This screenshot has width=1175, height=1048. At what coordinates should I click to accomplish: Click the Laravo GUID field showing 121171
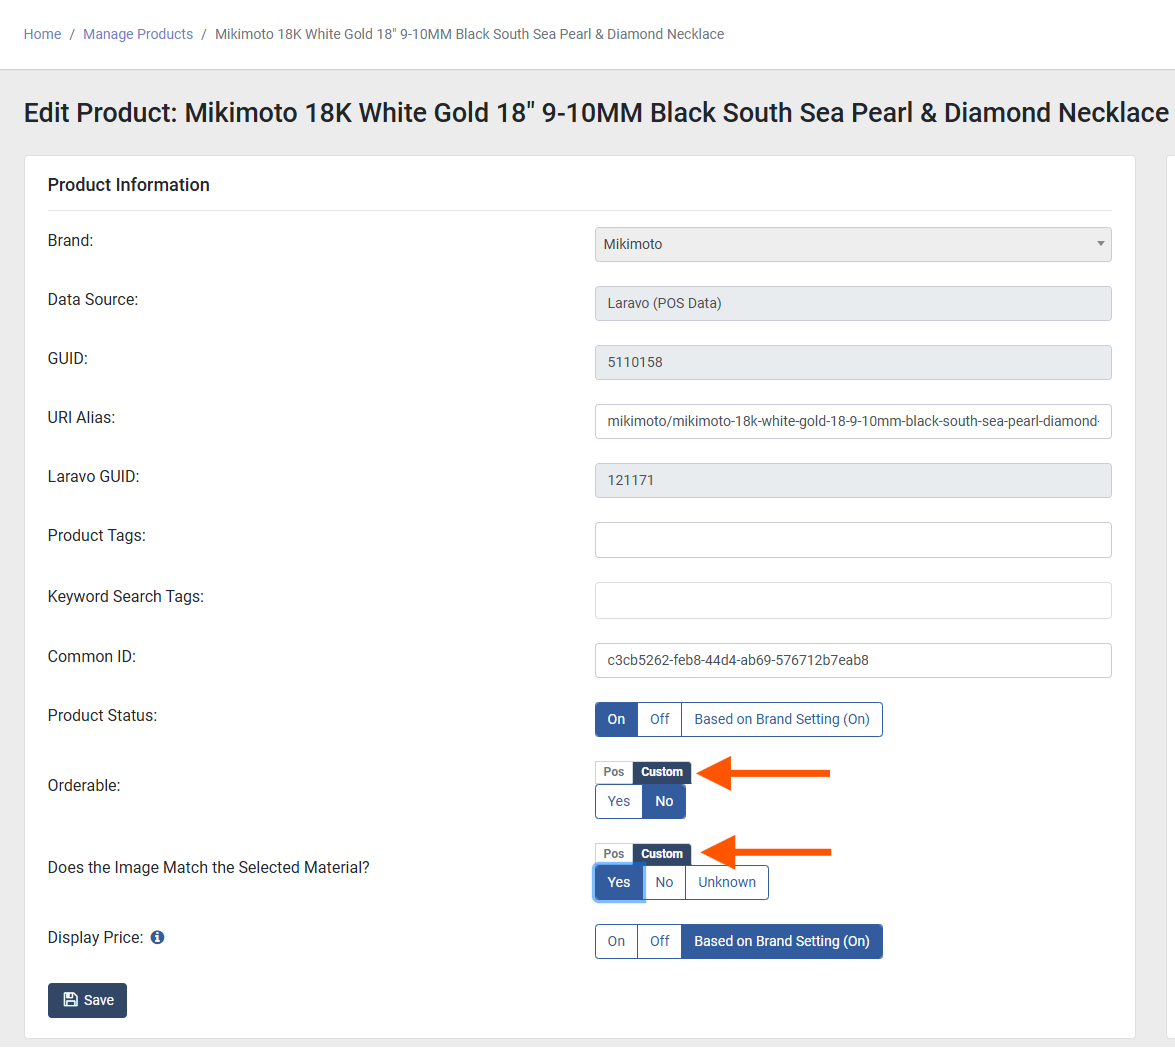point(853,480)
